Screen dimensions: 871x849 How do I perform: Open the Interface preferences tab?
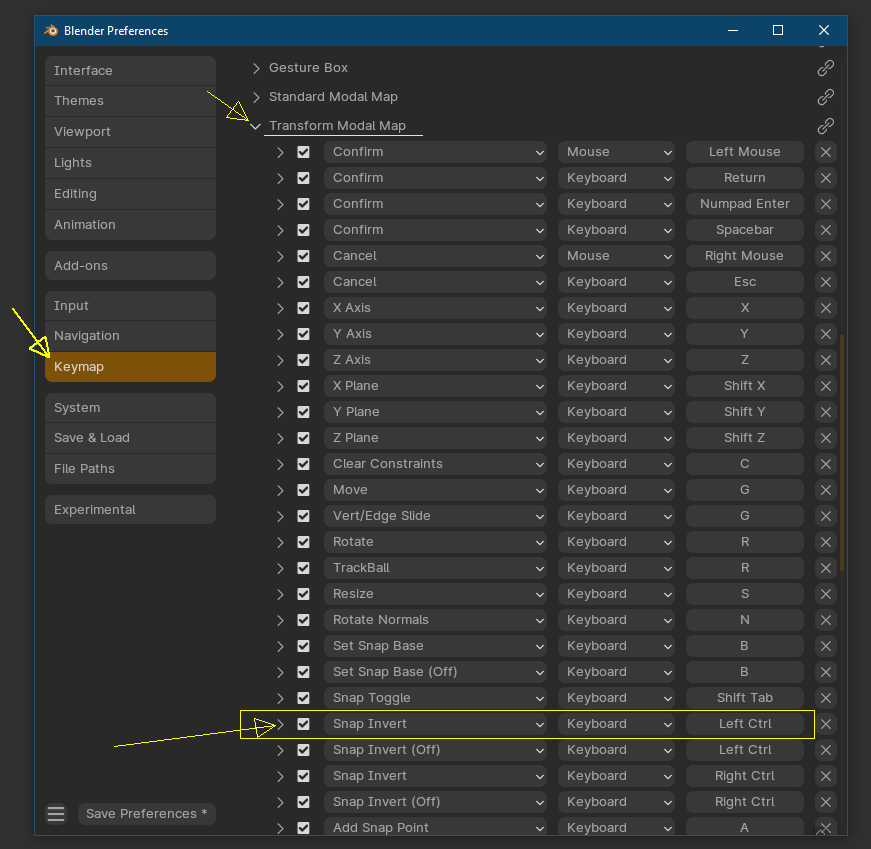click(131, 71)
